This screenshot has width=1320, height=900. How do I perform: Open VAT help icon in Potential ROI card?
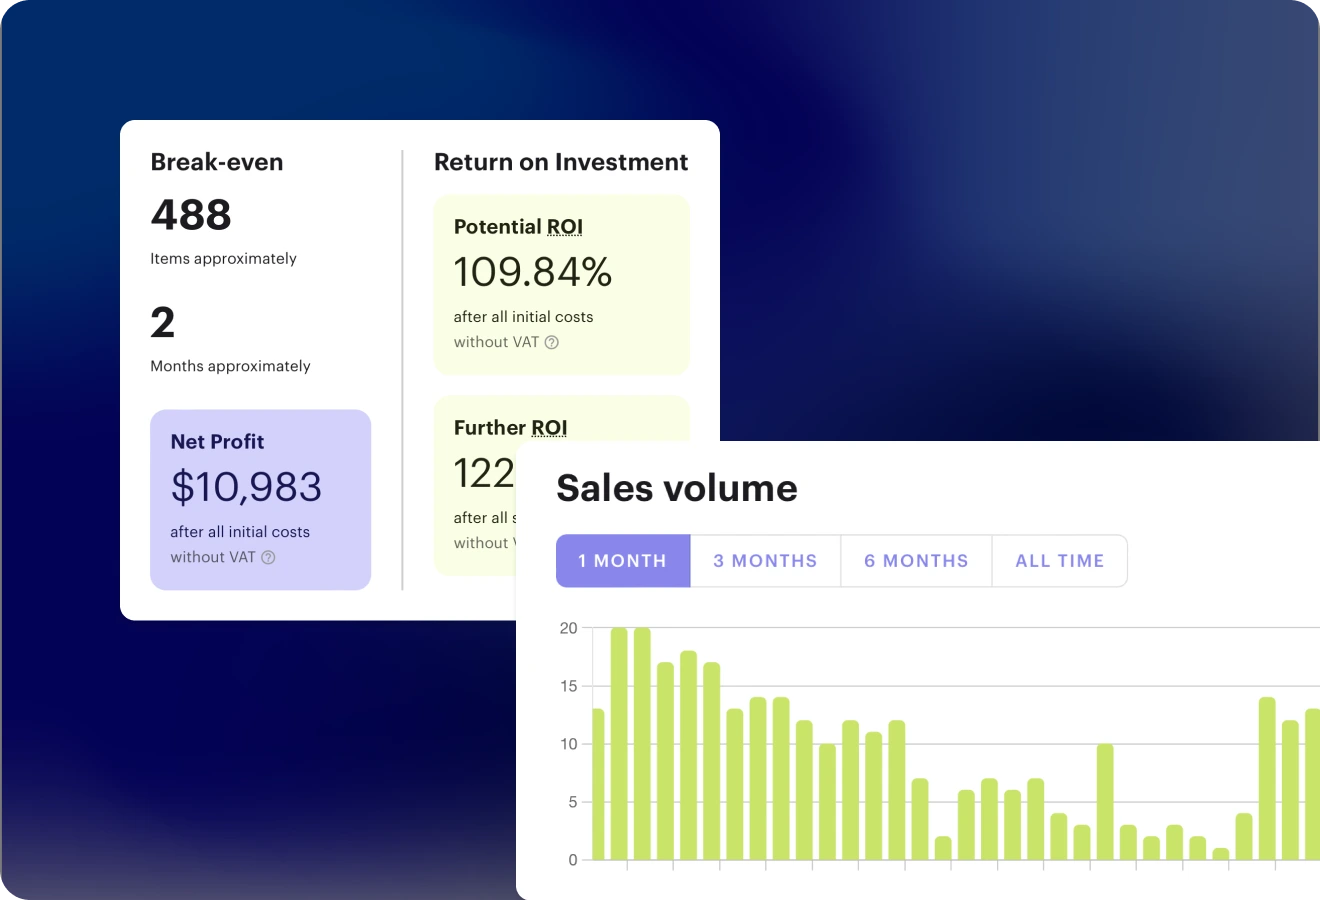551,342
